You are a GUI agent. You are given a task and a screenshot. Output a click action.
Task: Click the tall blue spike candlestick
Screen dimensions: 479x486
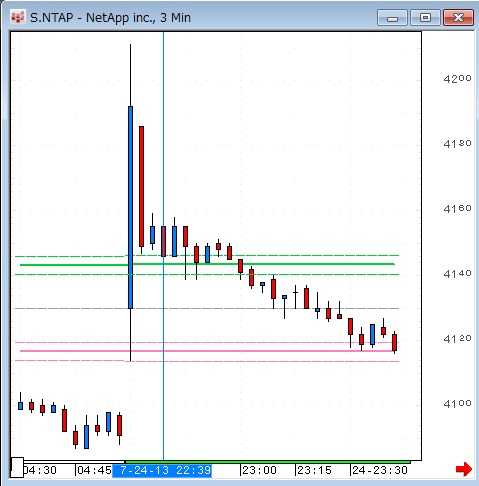(x=130, y=207)
